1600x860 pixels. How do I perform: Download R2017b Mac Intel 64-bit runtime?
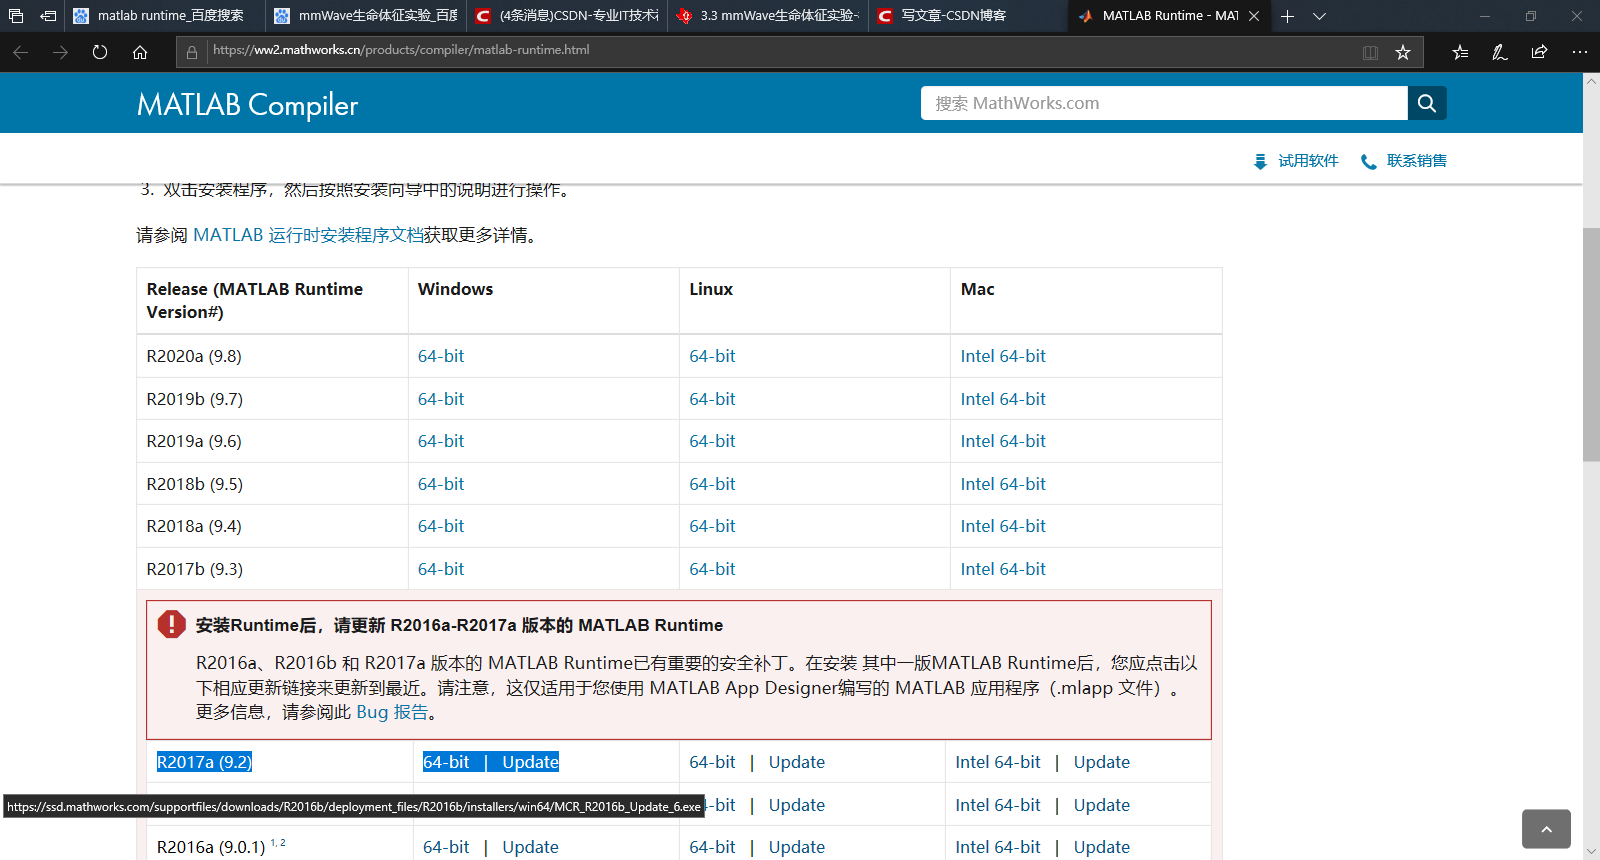[1003, 569]
